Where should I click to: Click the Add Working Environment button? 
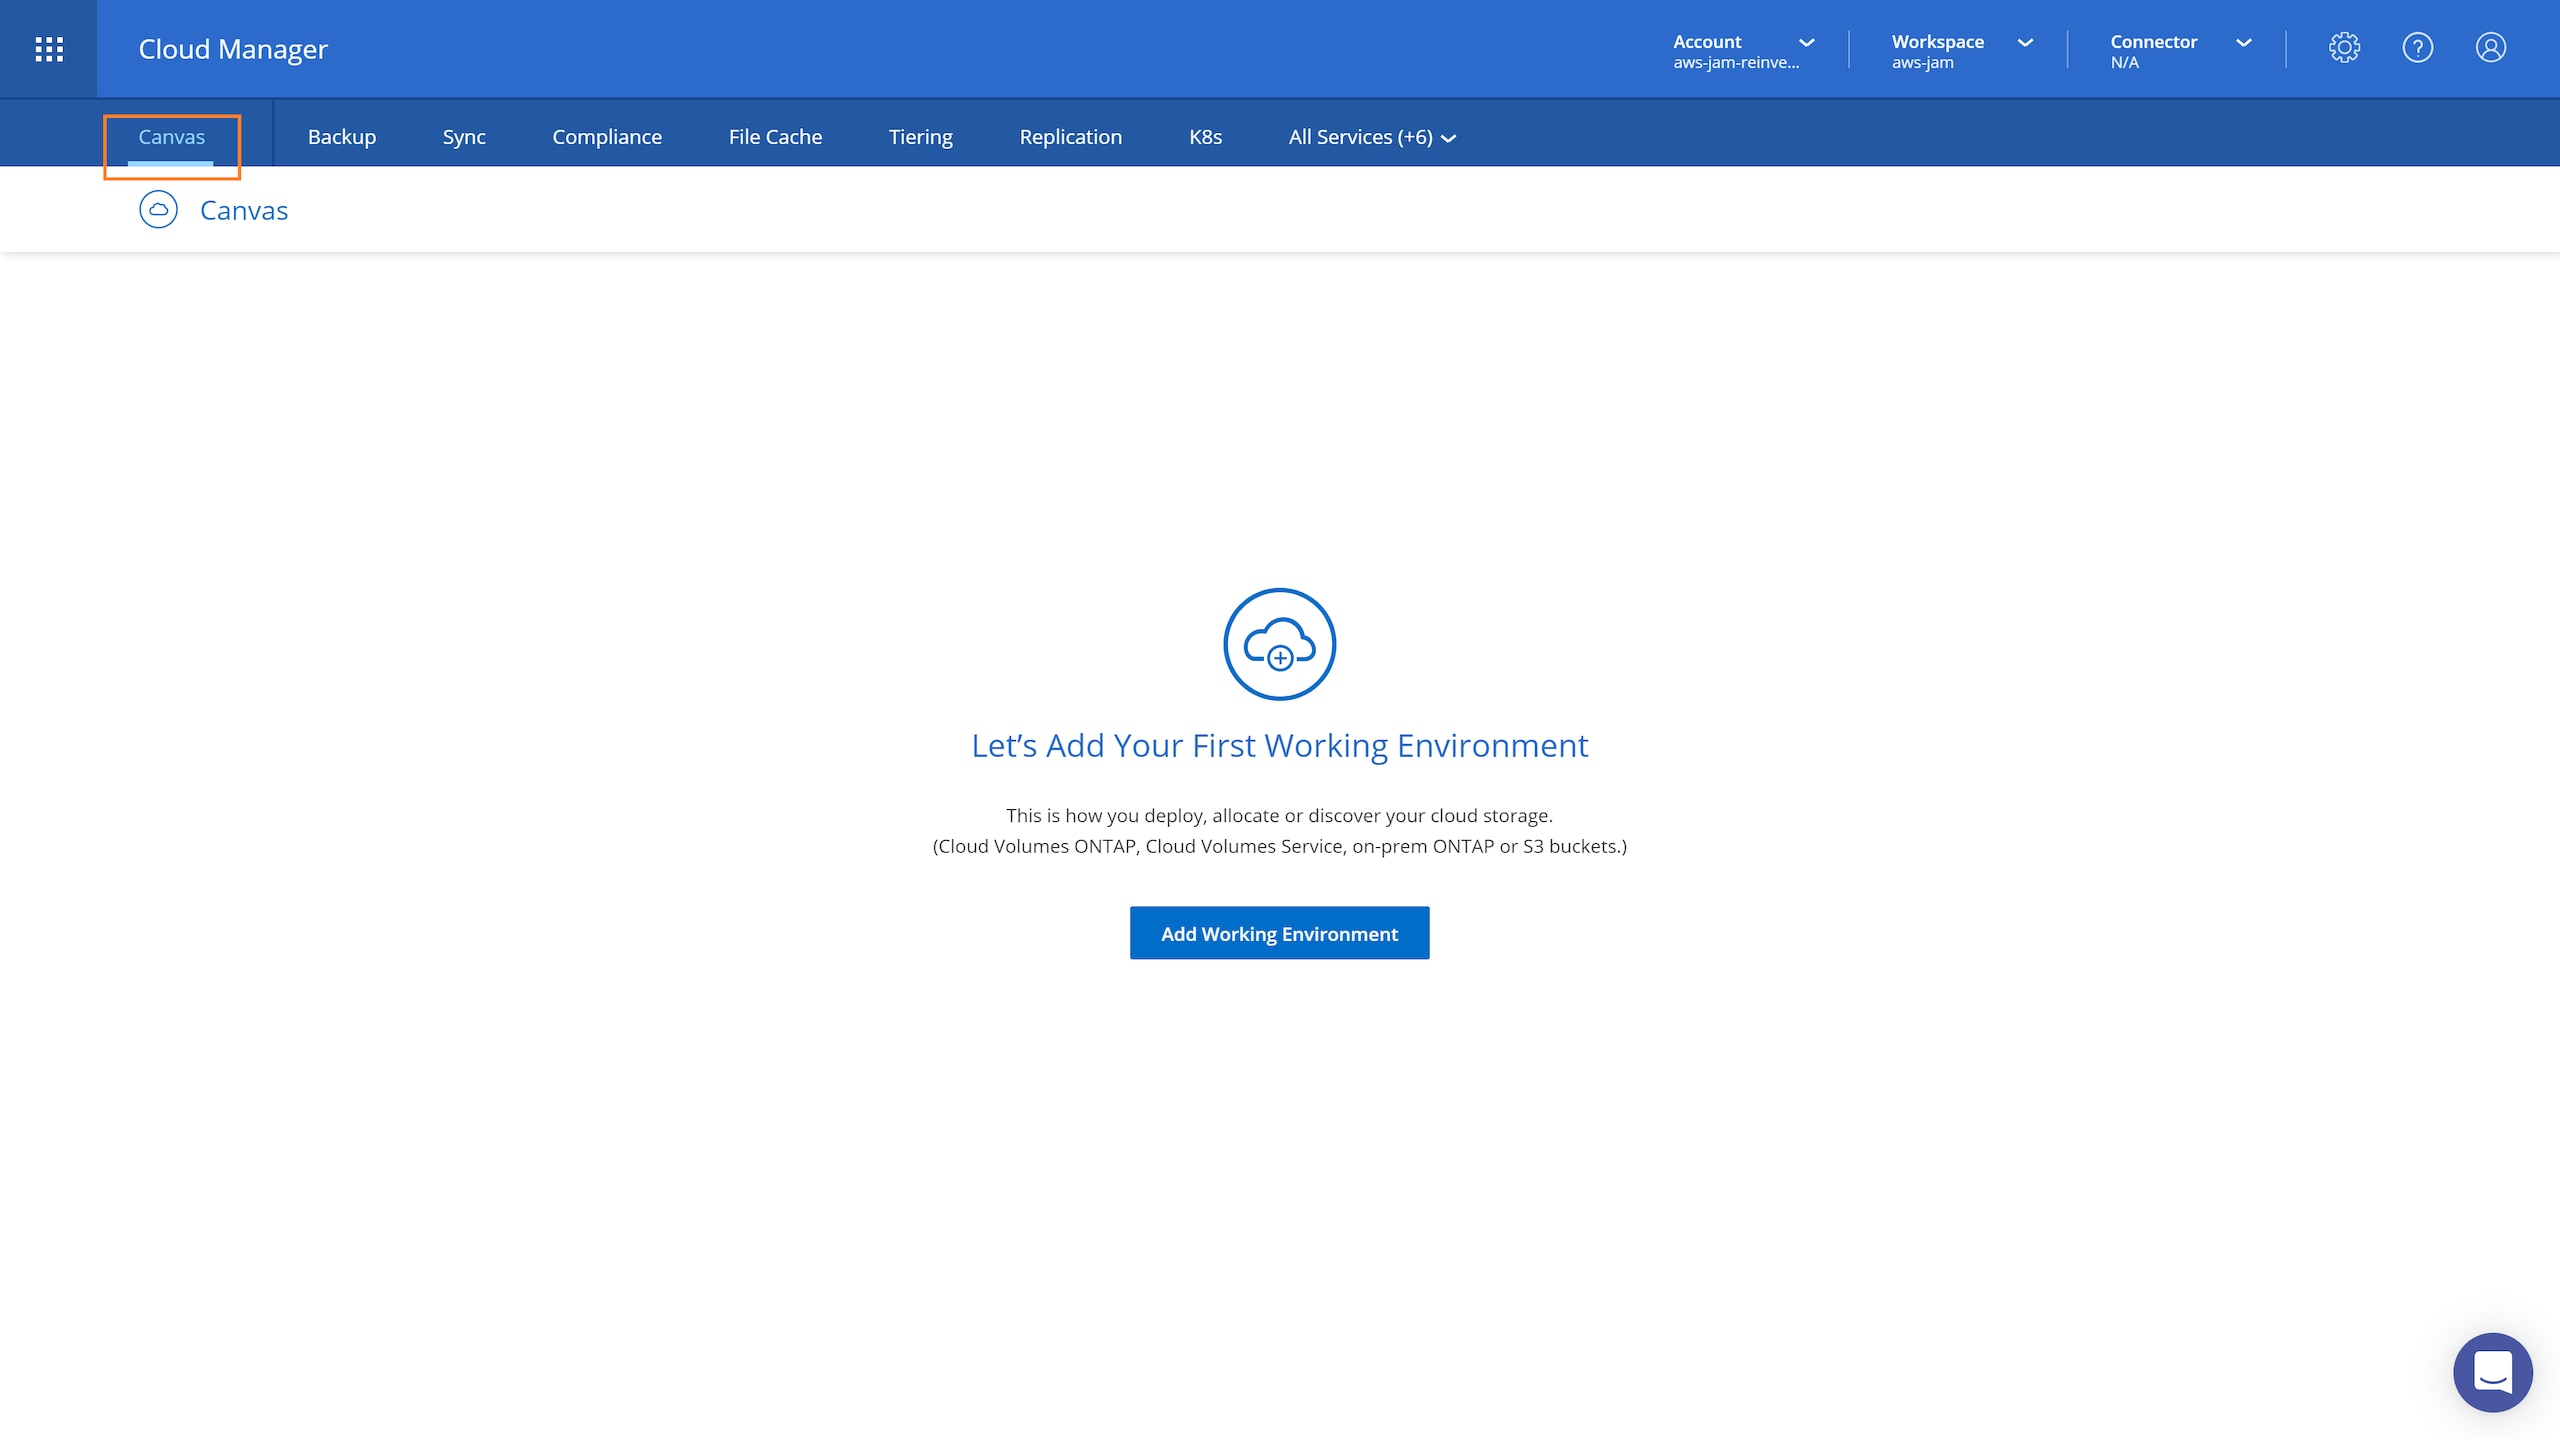coord(1279,933)
